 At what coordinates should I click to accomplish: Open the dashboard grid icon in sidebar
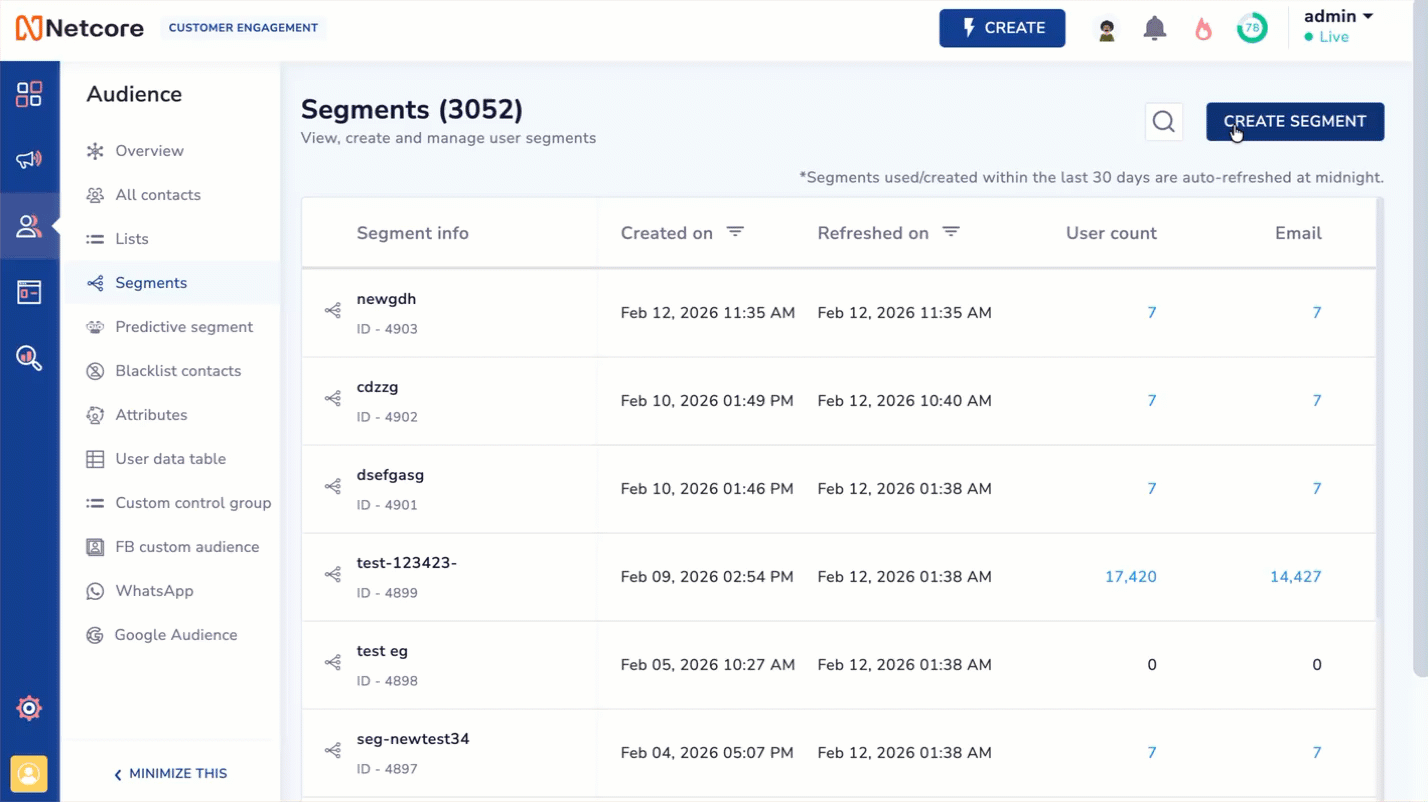pos(30,93)
